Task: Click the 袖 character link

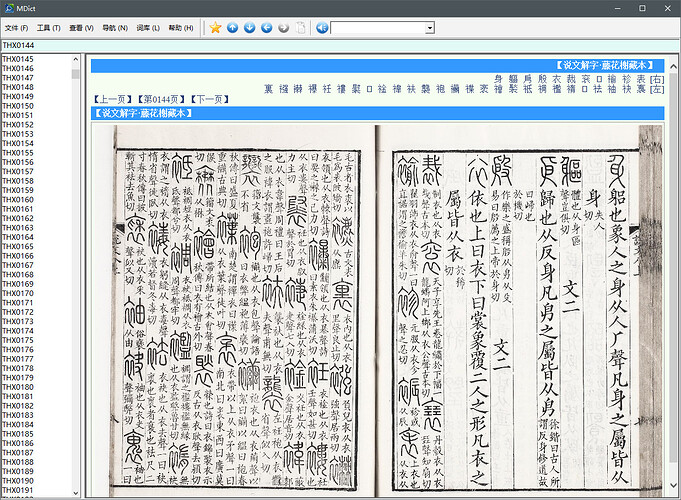Action: click(x=612, y=89)
